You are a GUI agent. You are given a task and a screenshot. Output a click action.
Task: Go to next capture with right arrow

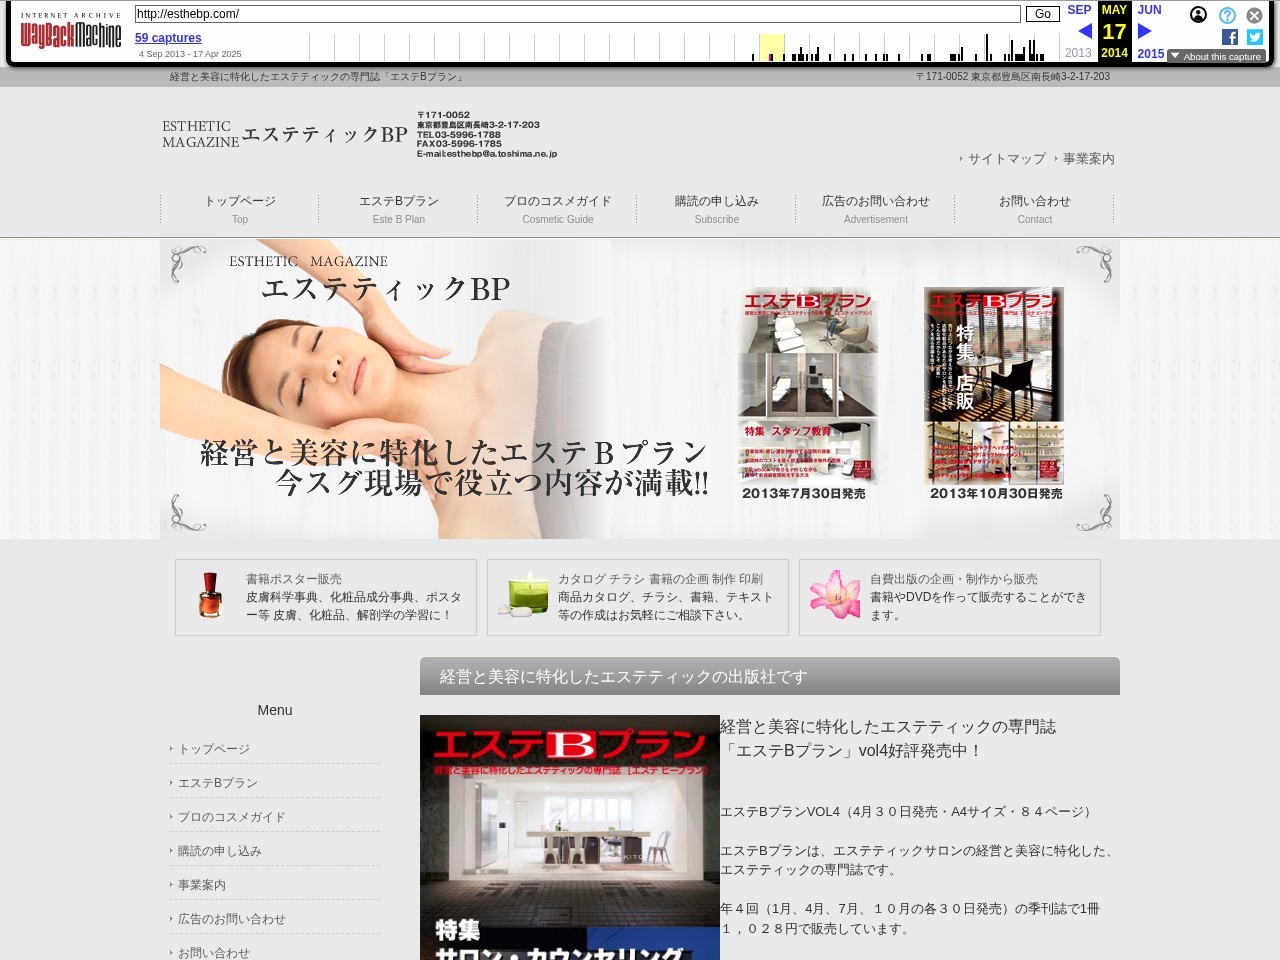pyautogui.click(x=1145, y=32)
